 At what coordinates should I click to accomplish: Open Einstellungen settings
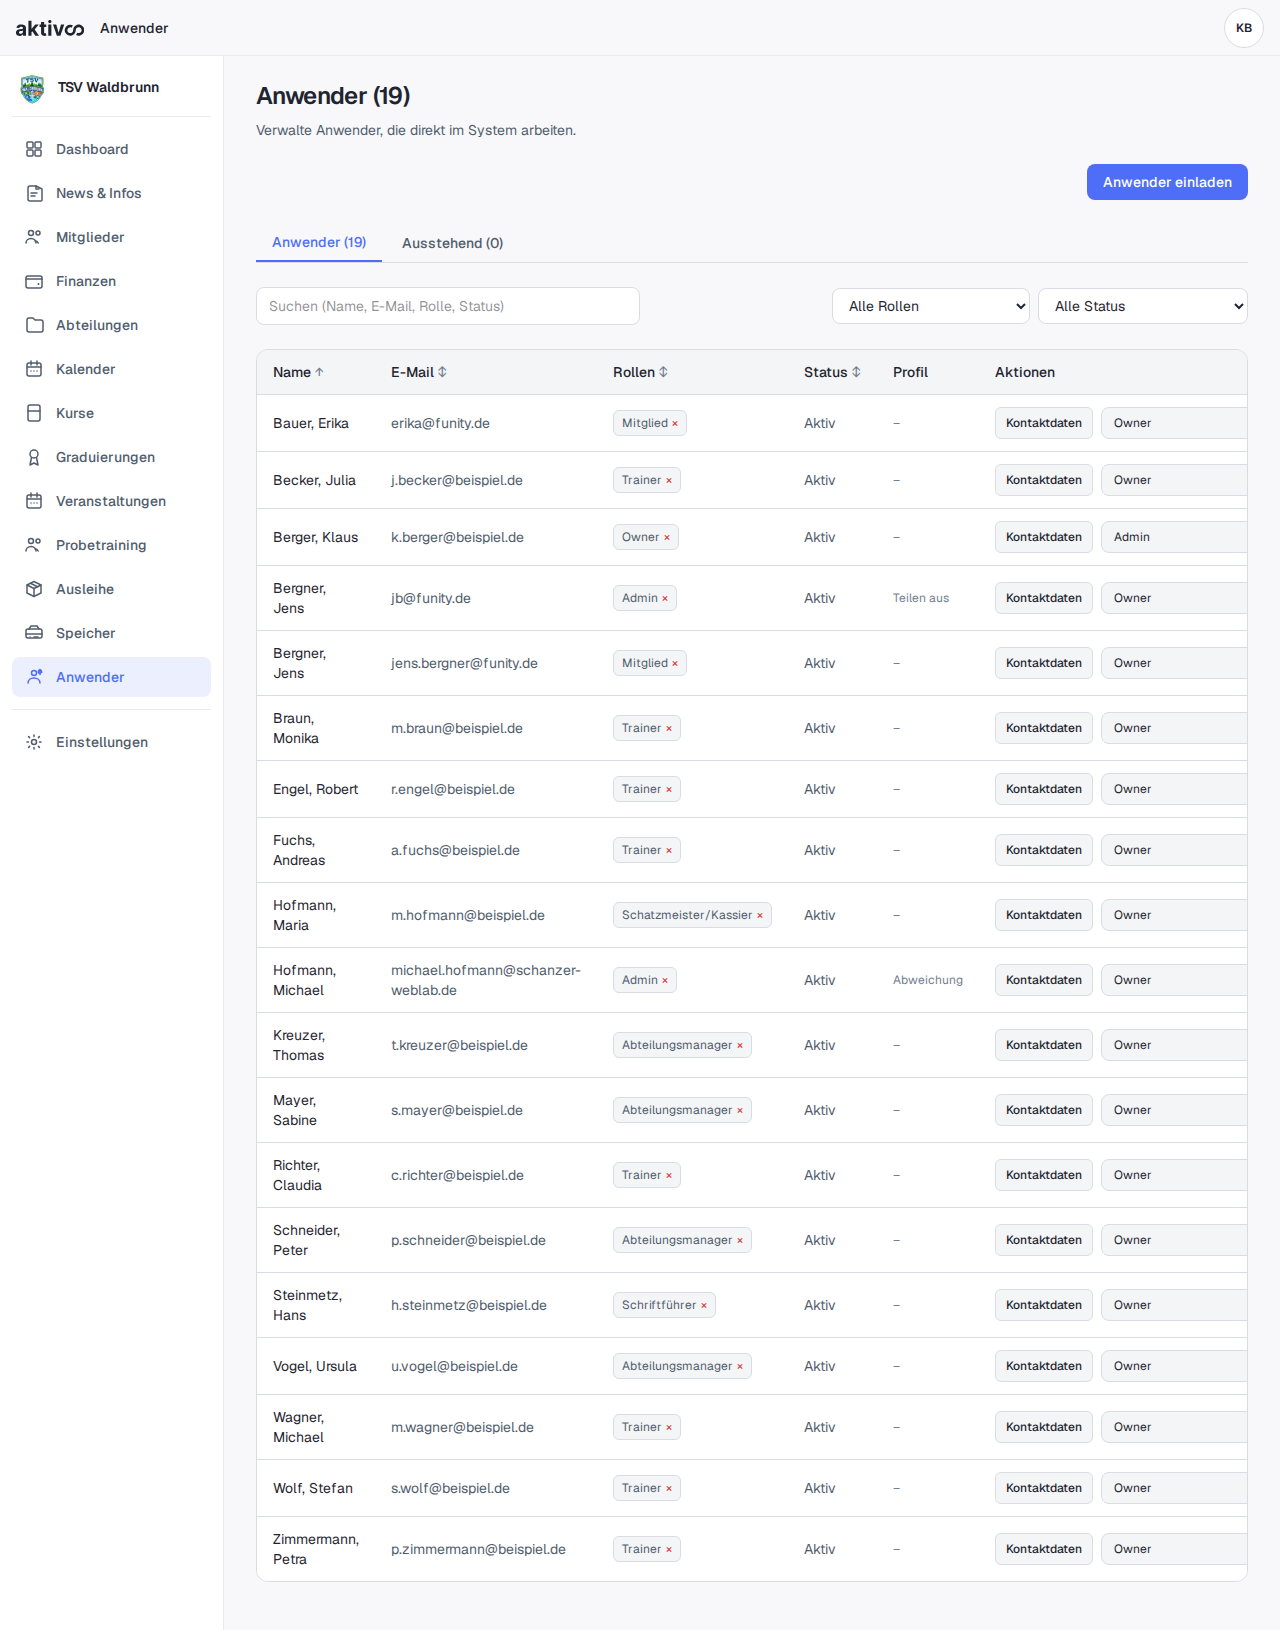[111, 742]
